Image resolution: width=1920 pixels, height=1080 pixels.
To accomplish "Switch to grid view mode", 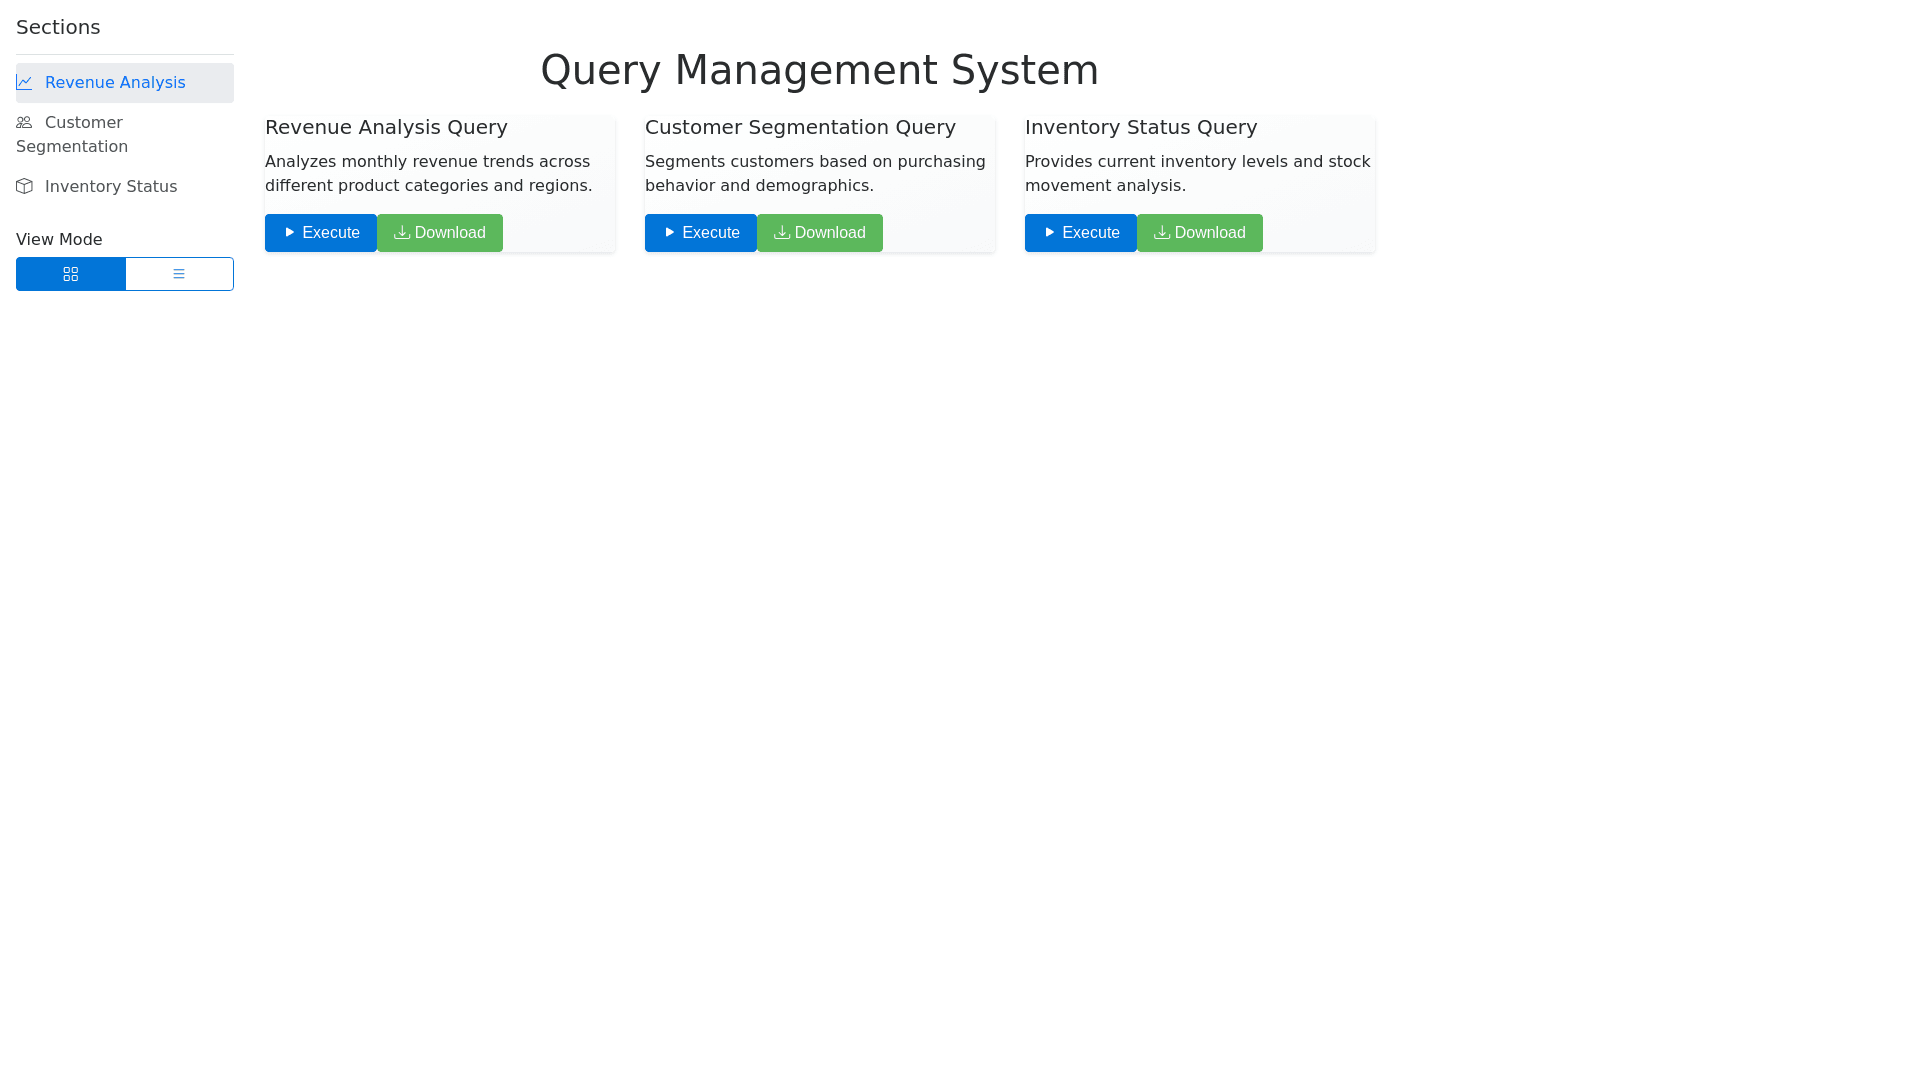I will coord(71,274).
